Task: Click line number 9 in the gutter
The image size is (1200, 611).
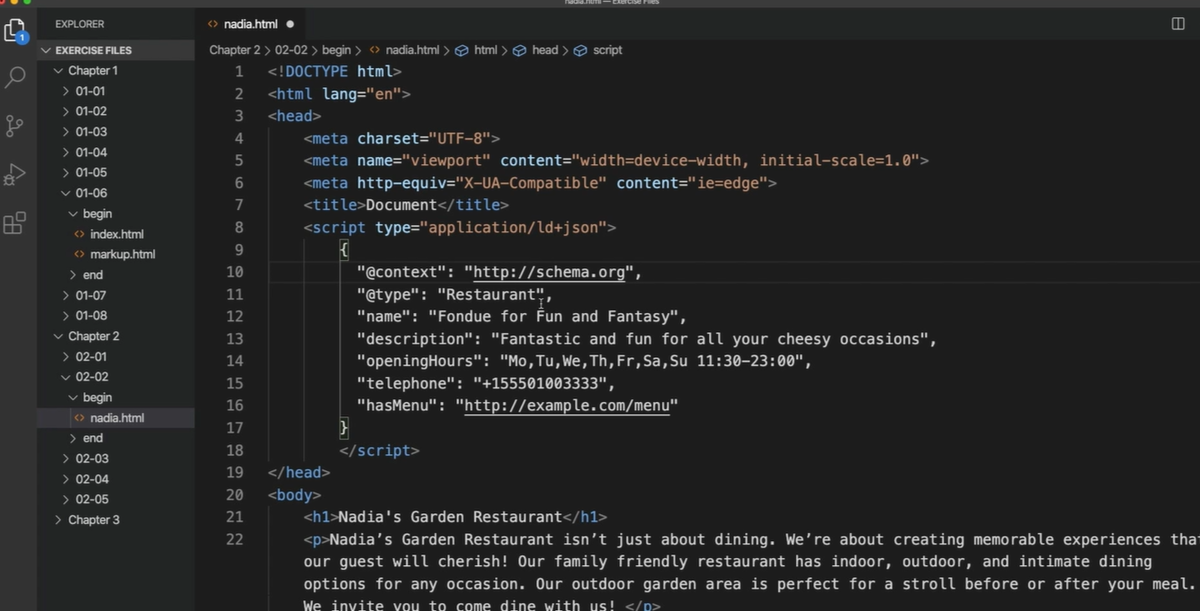Action: 237,249
